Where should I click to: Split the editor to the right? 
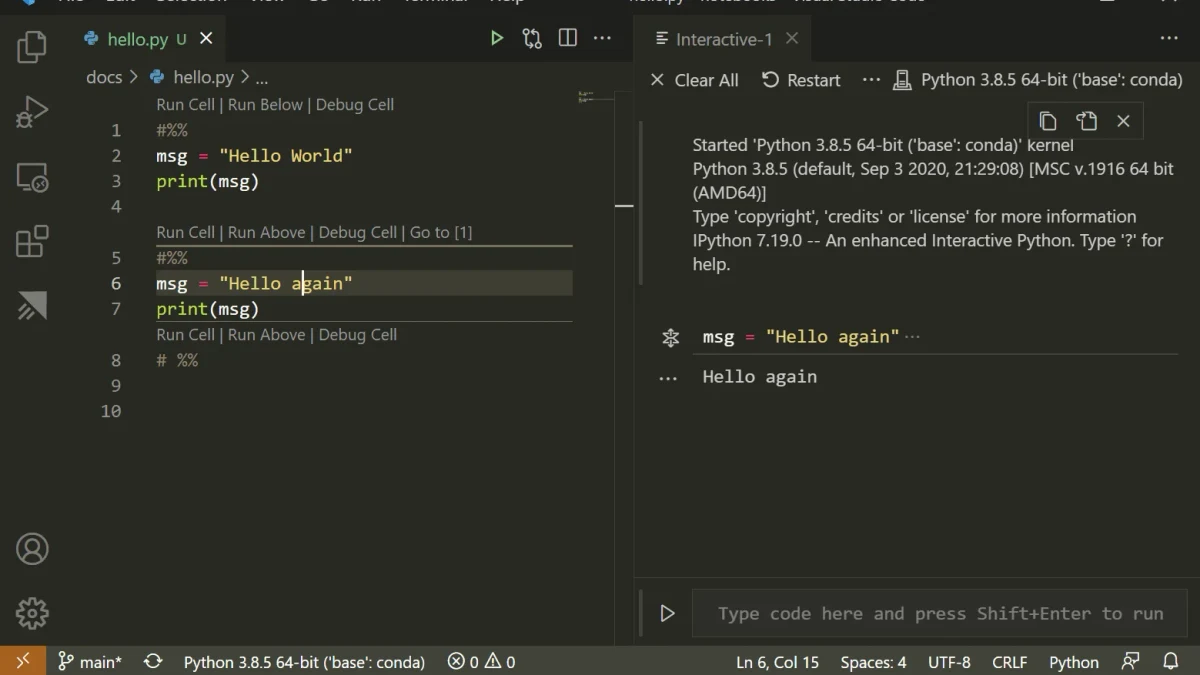click(567, 38)
